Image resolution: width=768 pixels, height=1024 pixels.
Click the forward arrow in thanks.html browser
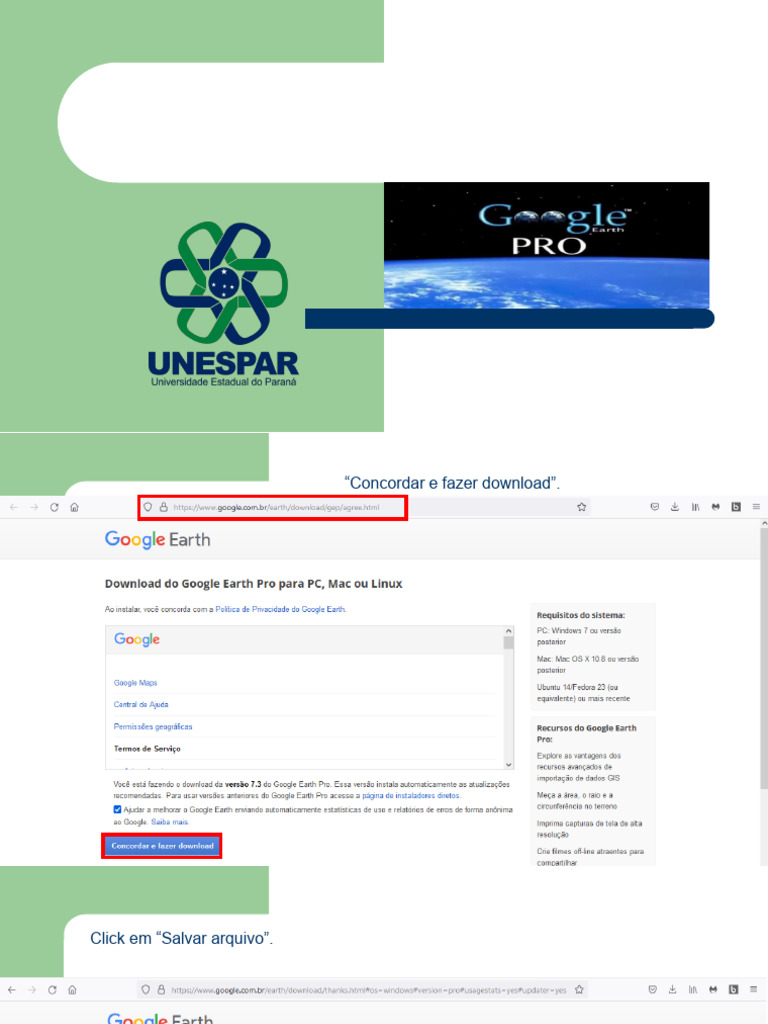[32, 990]
